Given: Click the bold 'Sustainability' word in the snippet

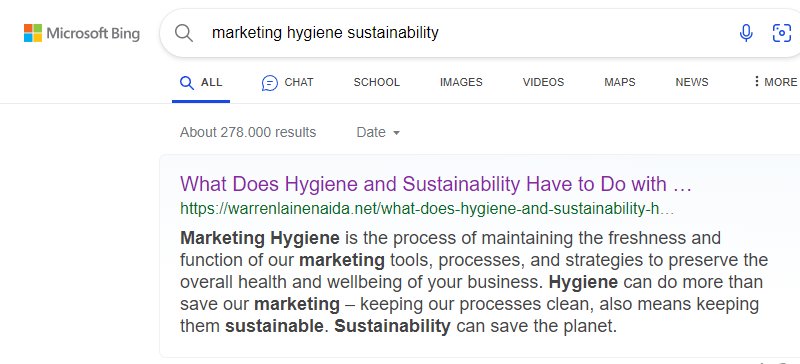Looking at the screenshot, I should [x=392, y=326].
